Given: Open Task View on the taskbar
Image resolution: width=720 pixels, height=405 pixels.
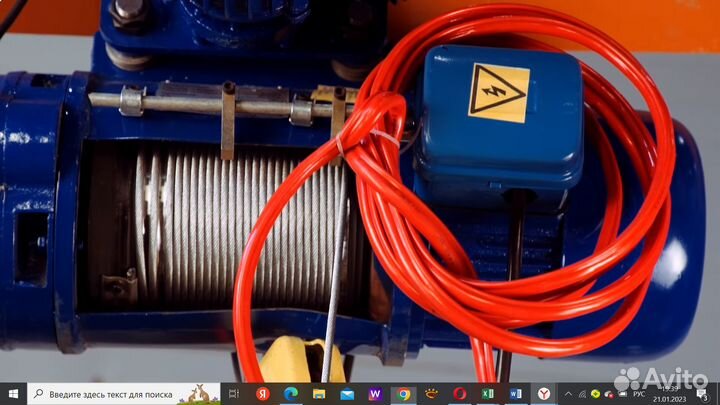Looking at the screenshot, I should (233, 394).
